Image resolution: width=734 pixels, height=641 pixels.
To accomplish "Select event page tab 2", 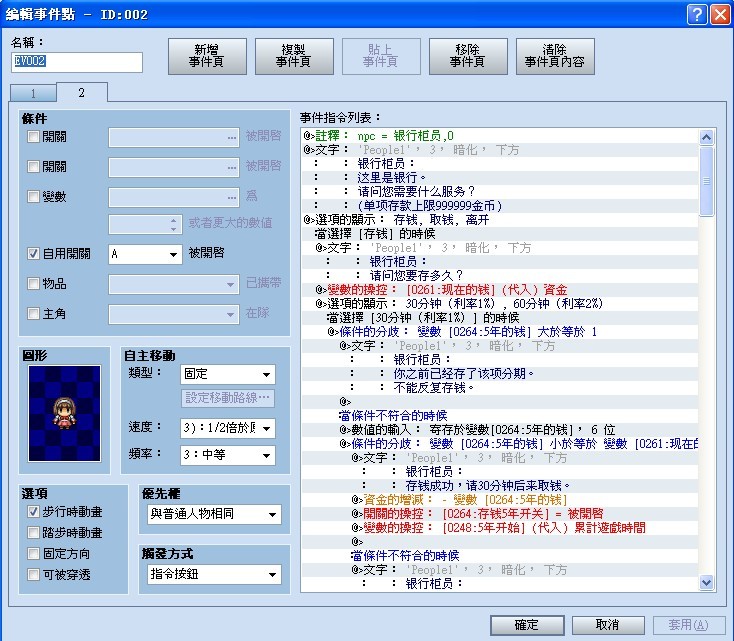I will pos(81,92).
